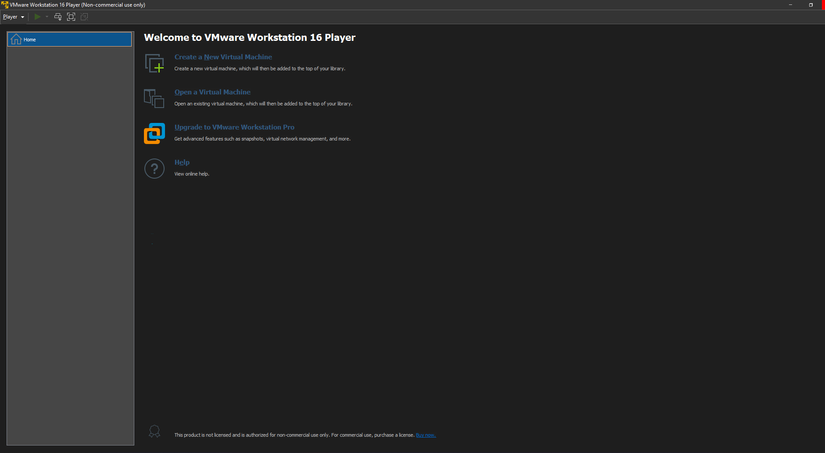Minimize the VMware Player window
Viewport: 825px width, 453px height.
point(790,5)
